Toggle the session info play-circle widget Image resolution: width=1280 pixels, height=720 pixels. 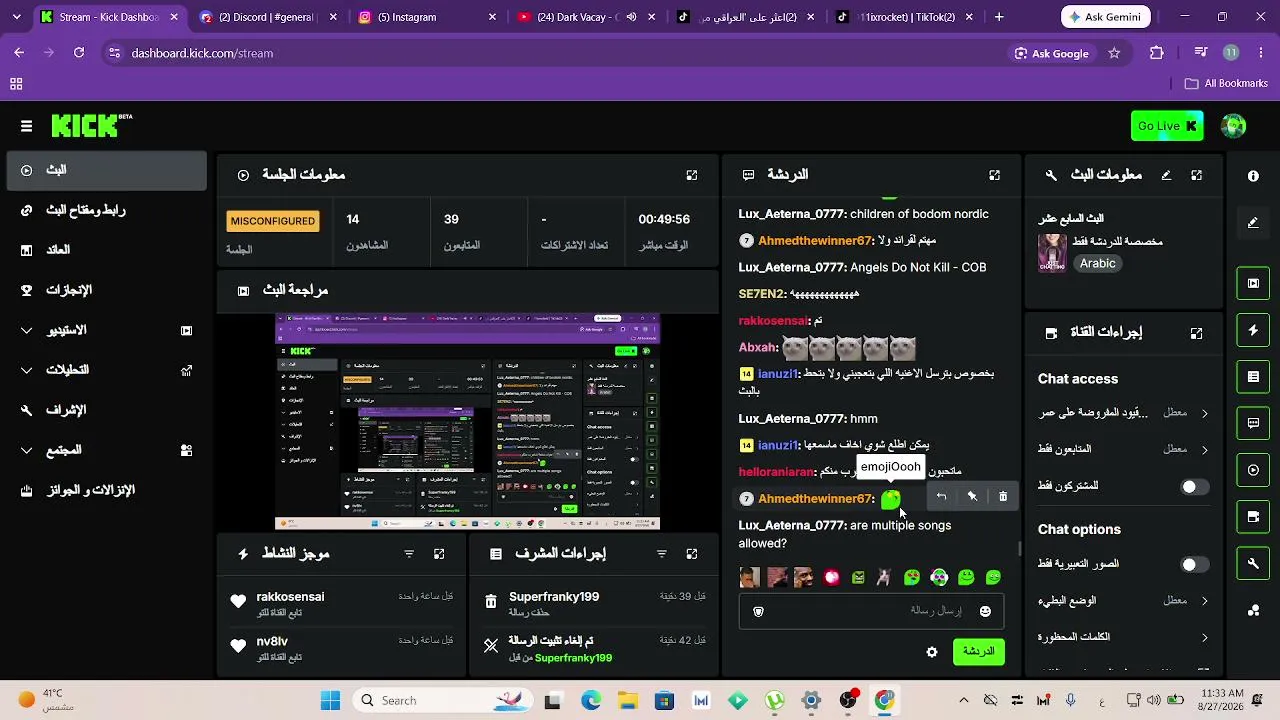[x=1254, y=470]
